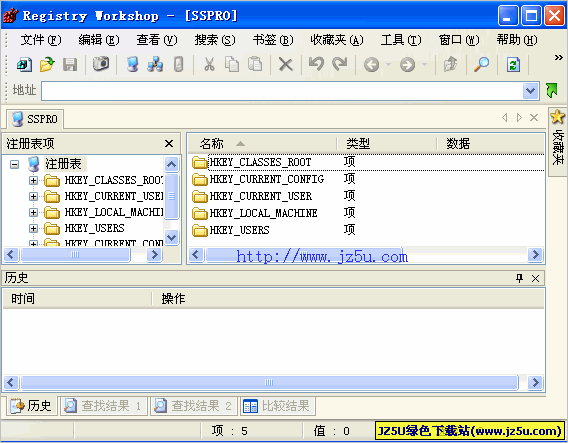
Task: Click the delete X toolbar icon
Action: coord(285,65)
